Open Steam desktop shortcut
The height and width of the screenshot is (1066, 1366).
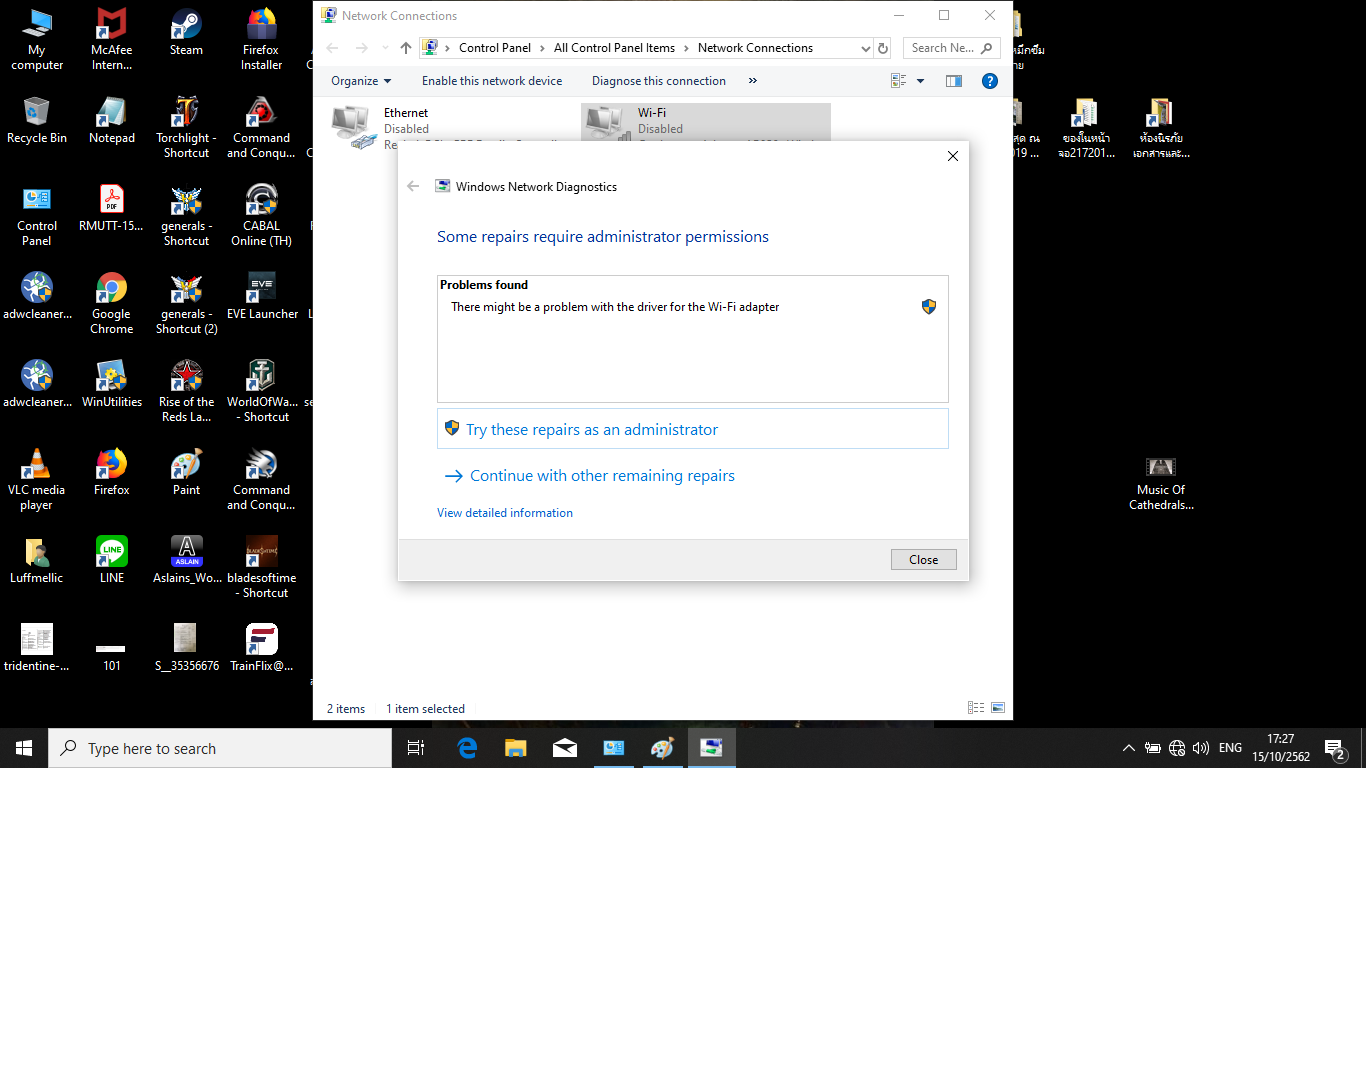pos(186,33)
